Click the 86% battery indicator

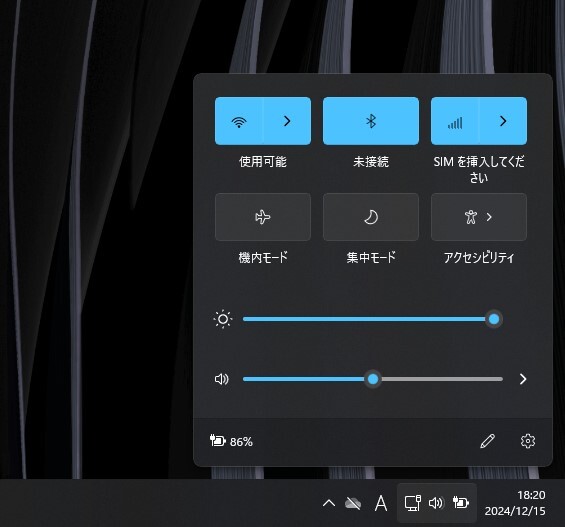231,441
